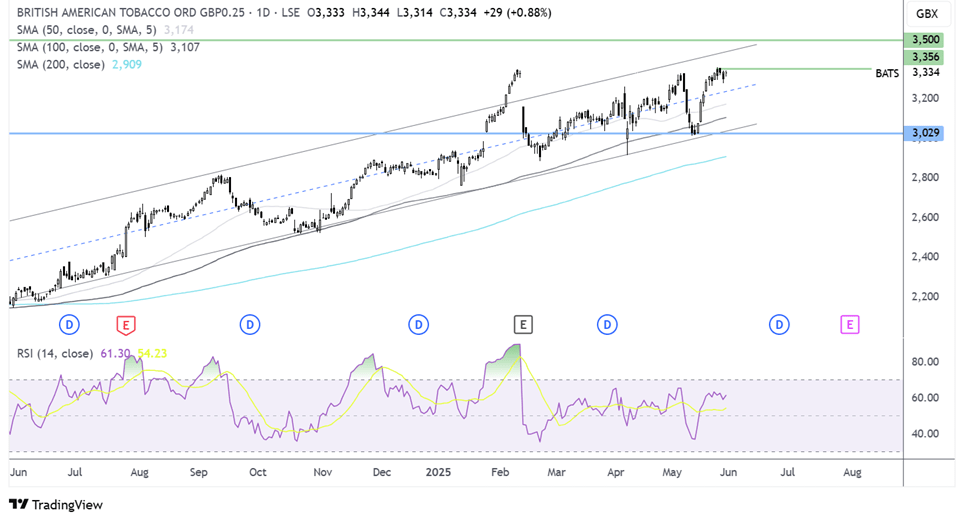The image size is (980, 522).
Task: Click the Mar label on time axis
Action: coord(556,472)
